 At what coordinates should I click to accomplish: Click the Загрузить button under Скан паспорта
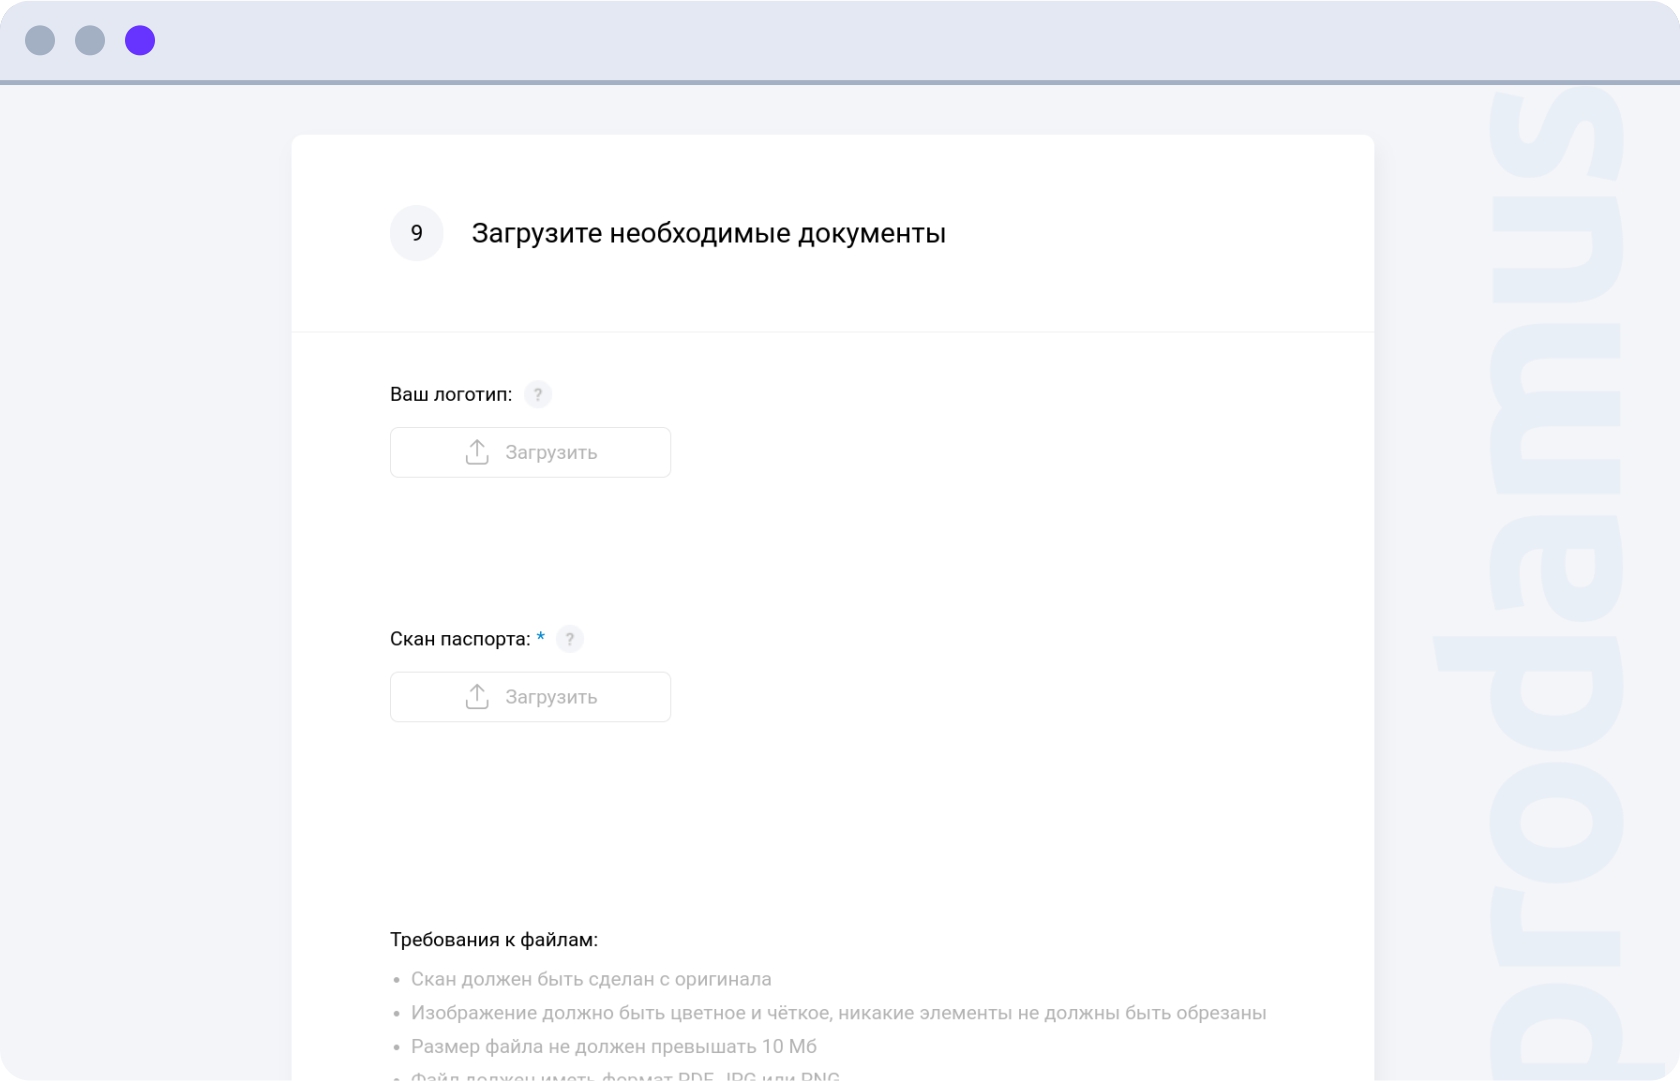click(530, 697)
